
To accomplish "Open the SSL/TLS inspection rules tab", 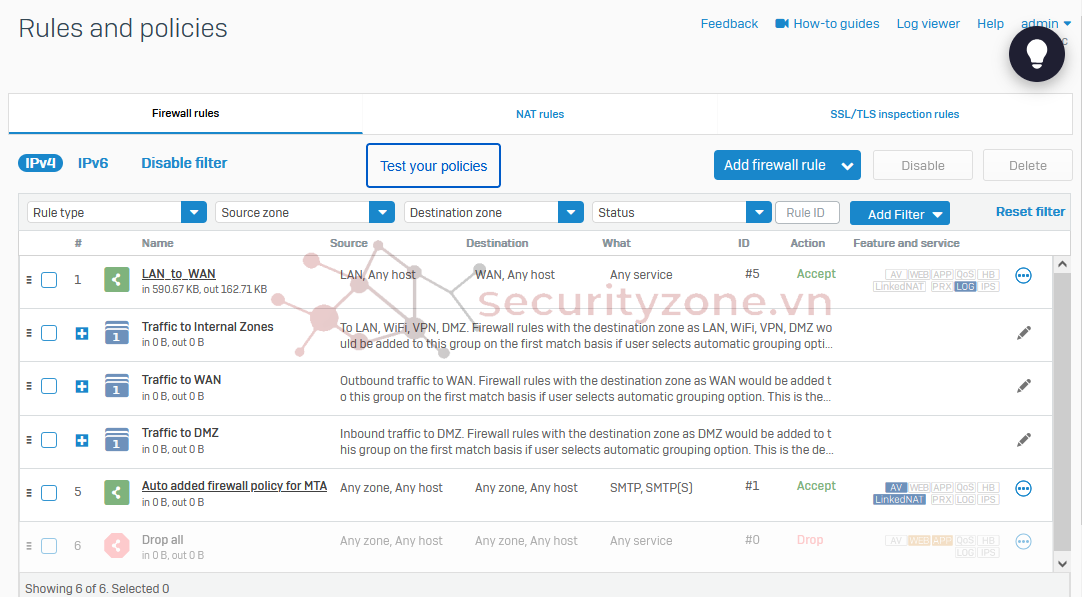I will (894, 114).
